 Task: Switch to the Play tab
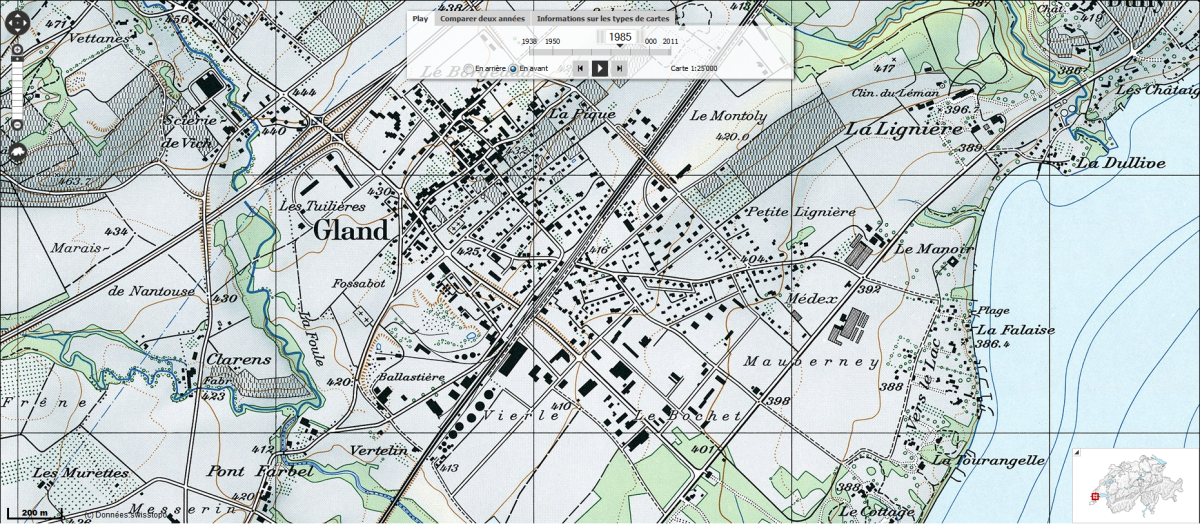421,18
